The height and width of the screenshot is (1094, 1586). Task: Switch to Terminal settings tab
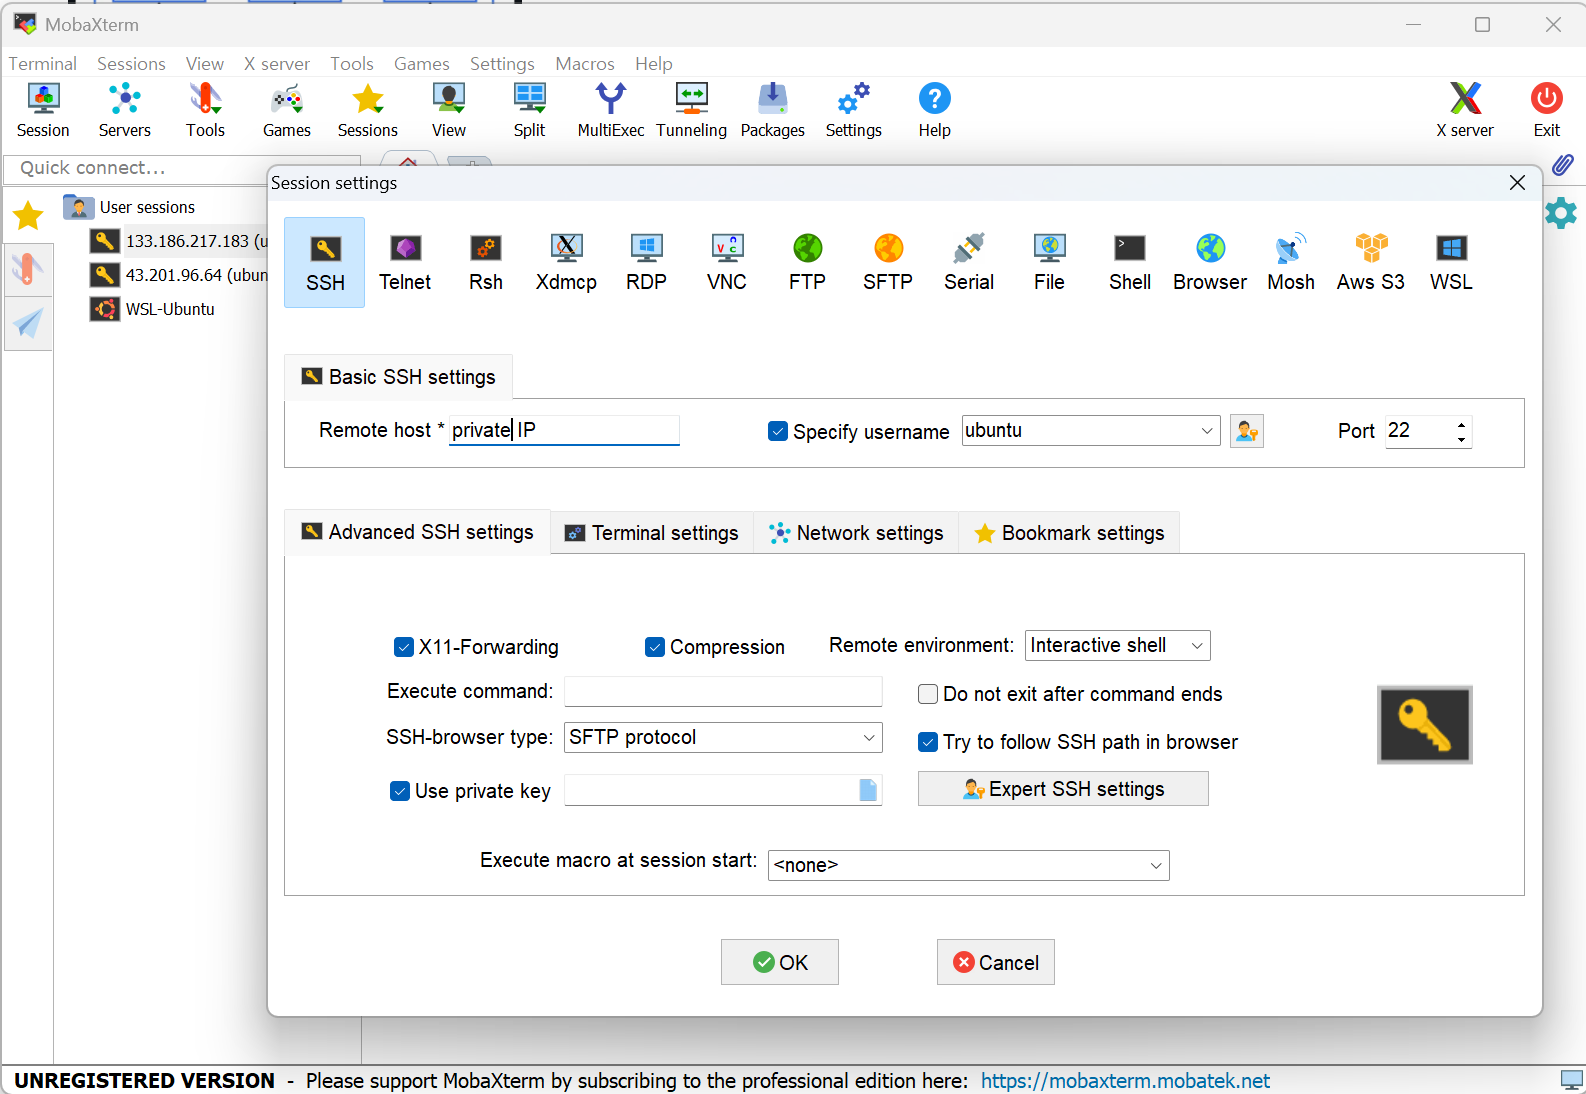tap(652, 533)
